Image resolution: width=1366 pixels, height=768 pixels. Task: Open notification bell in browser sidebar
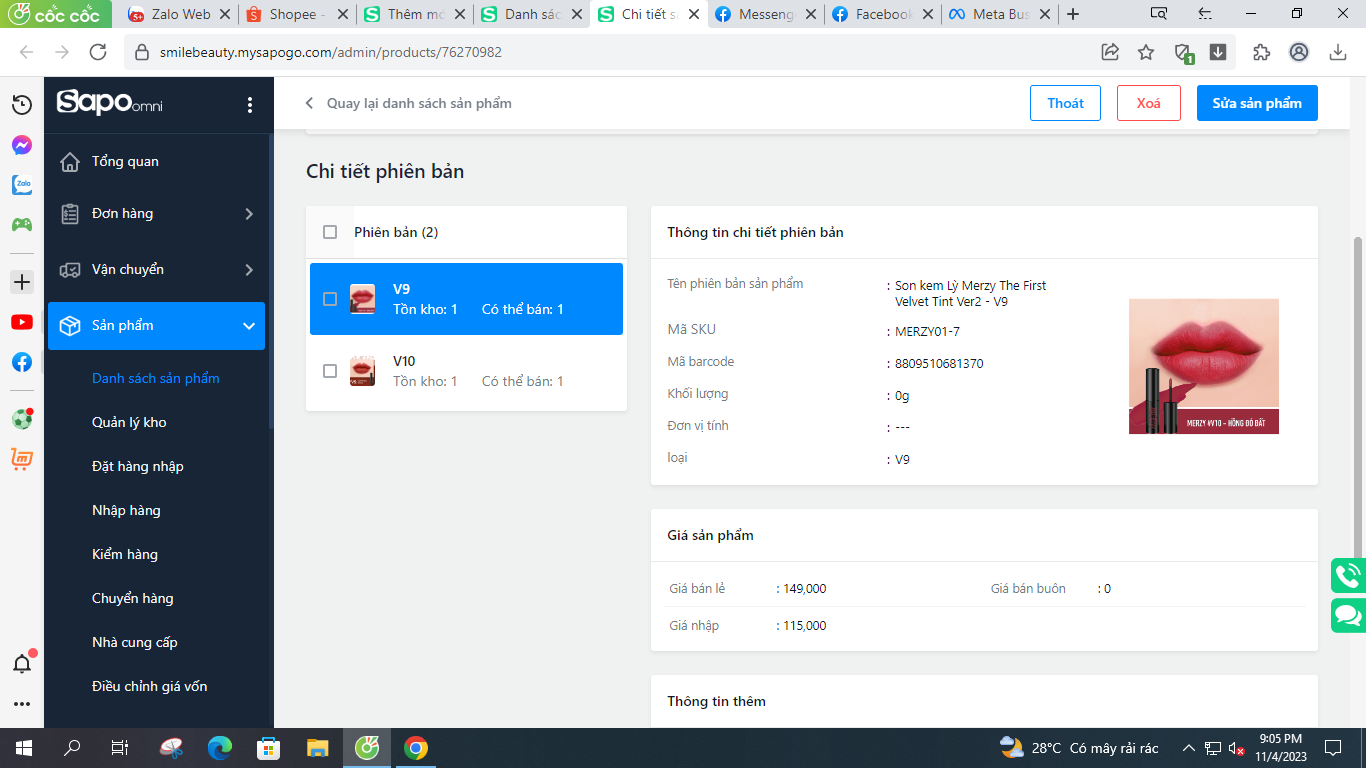point(21,663)
